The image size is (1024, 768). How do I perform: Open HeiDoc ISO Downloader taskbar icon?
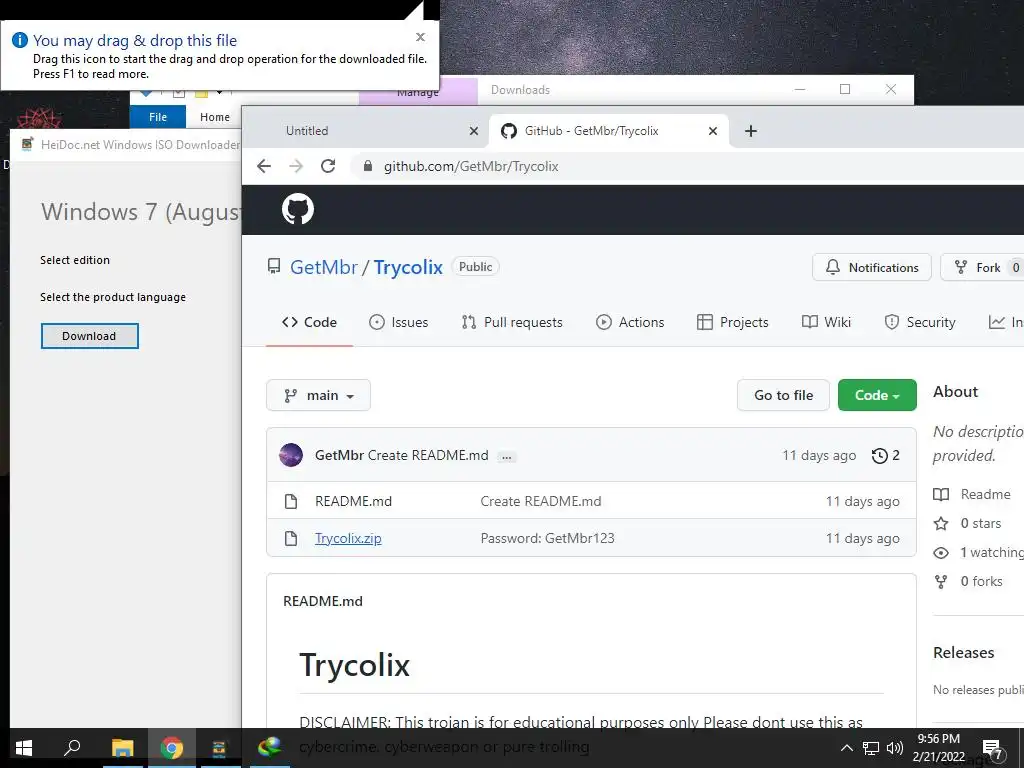click(x=219, y=748)
